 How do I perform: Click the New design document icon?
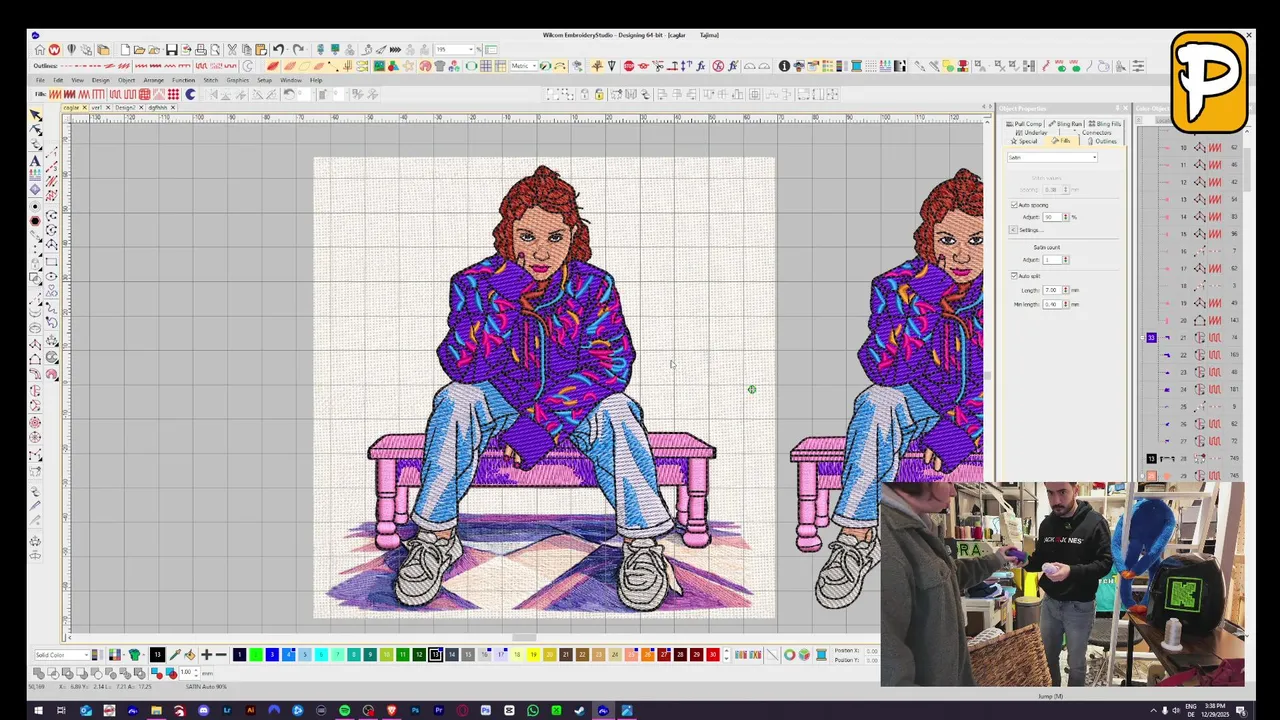[x=125, y=49]
